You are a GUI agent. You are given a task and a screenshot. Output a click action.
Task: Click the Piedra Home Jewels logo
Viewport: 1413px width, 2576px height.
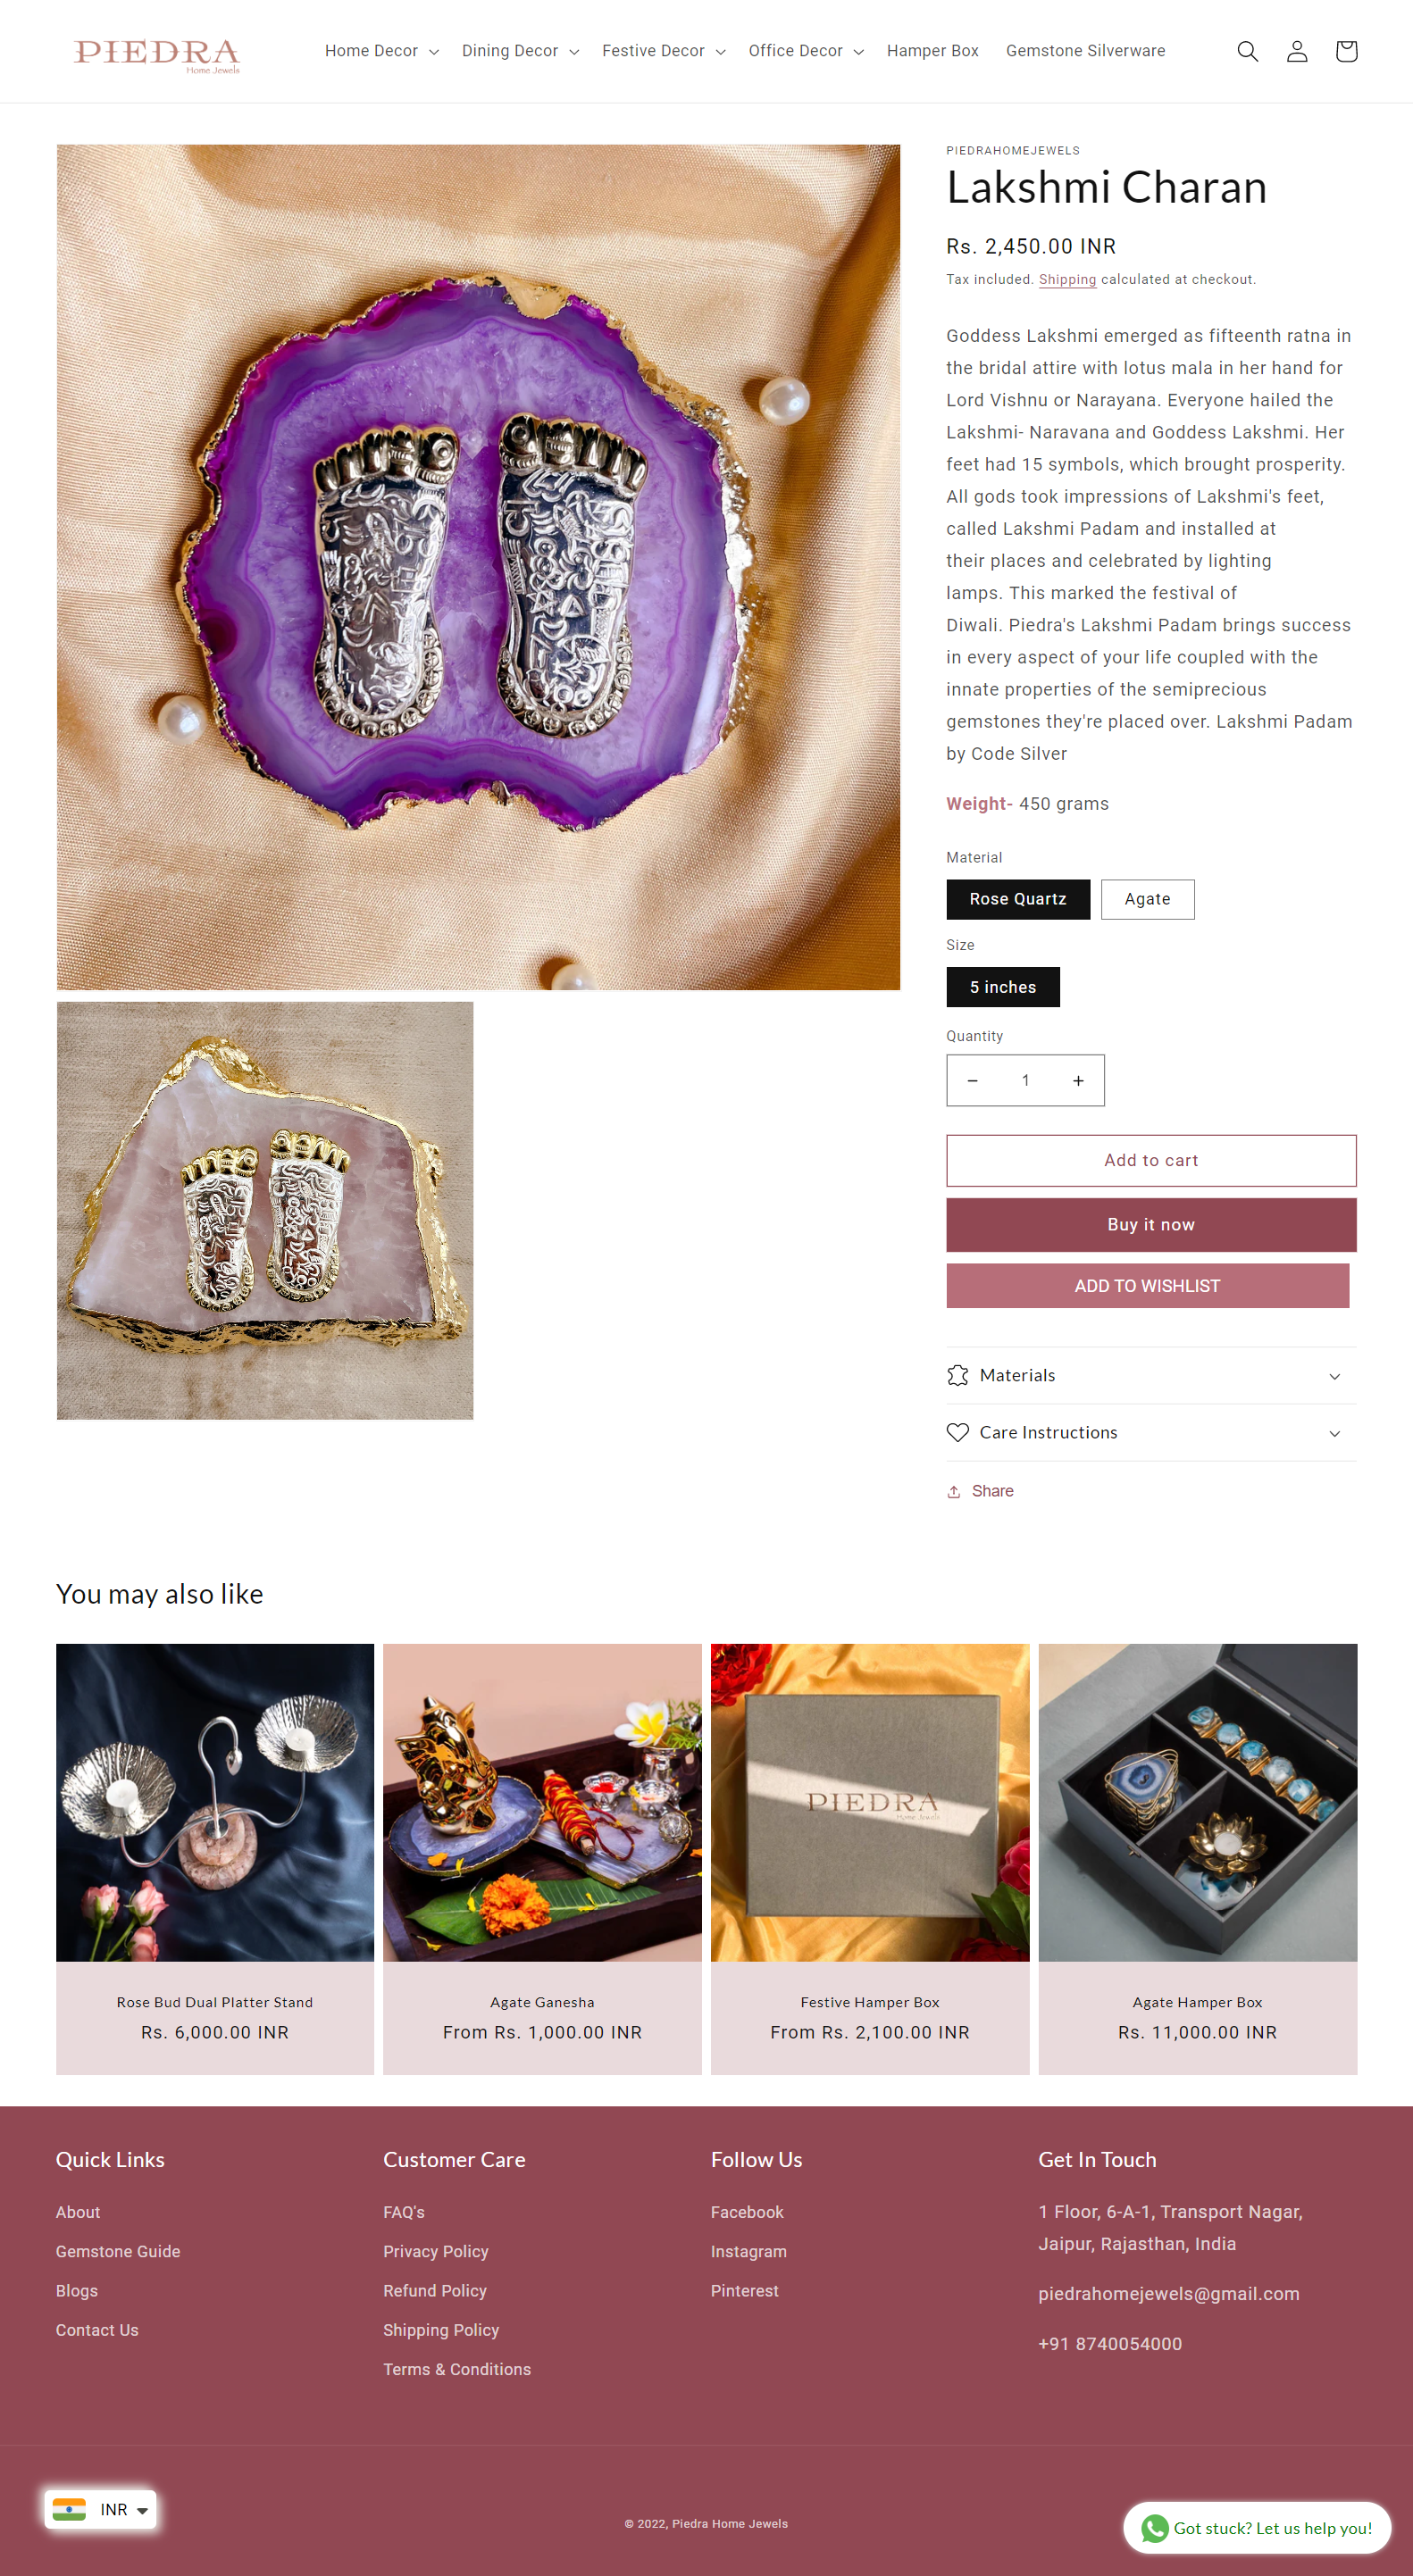click(157, 54)
